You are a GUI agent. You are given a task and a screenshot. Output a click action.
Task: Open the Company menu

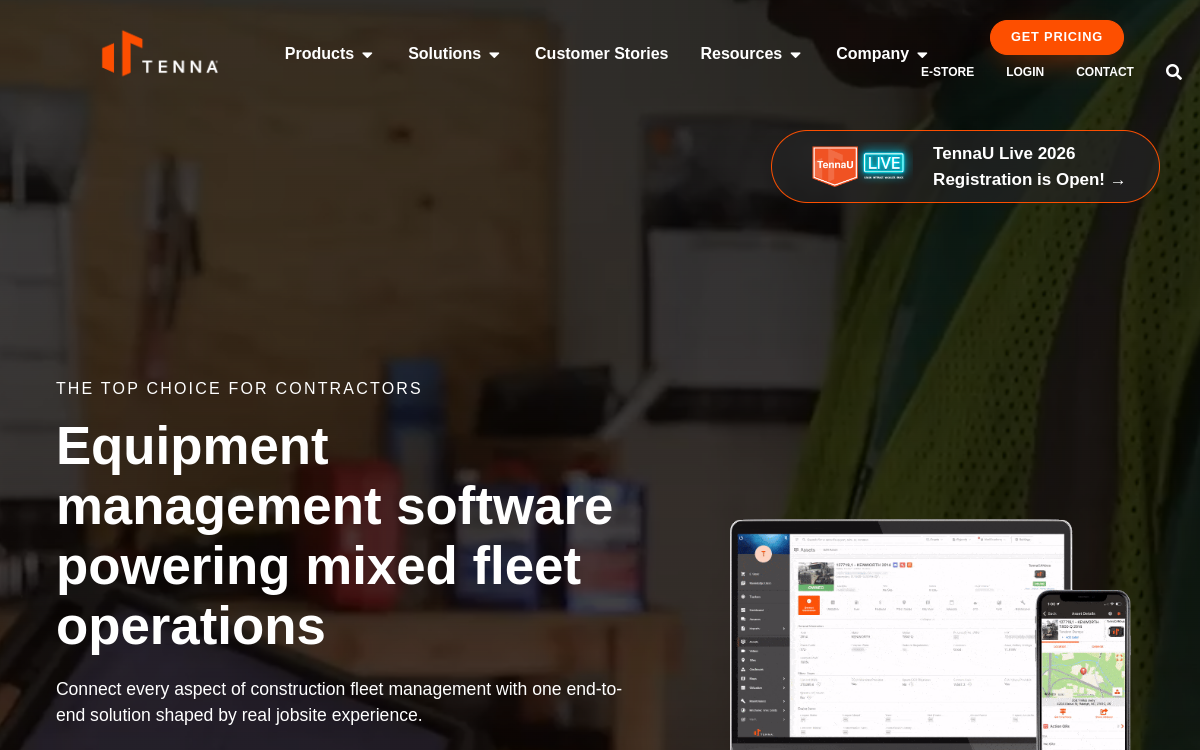point(872,54)
